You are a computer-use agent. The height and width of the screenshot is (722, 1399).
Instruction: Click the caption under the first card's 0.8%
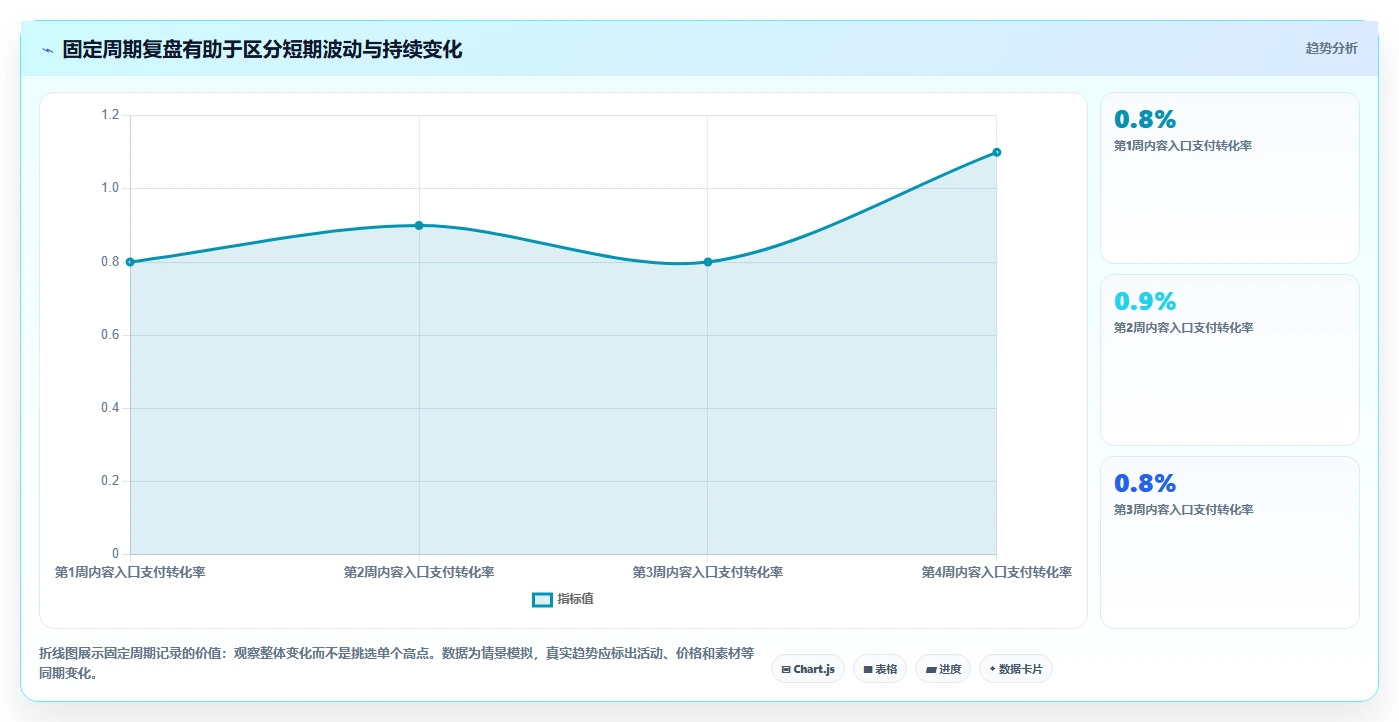(x=1183, y=146)
